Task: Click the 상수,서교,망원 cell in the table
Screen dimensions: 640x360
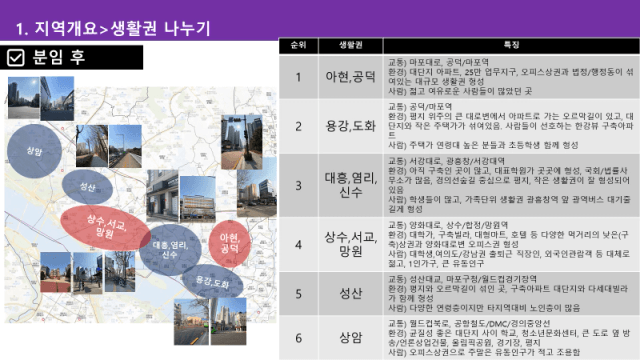Action: [x=351, y=244]
